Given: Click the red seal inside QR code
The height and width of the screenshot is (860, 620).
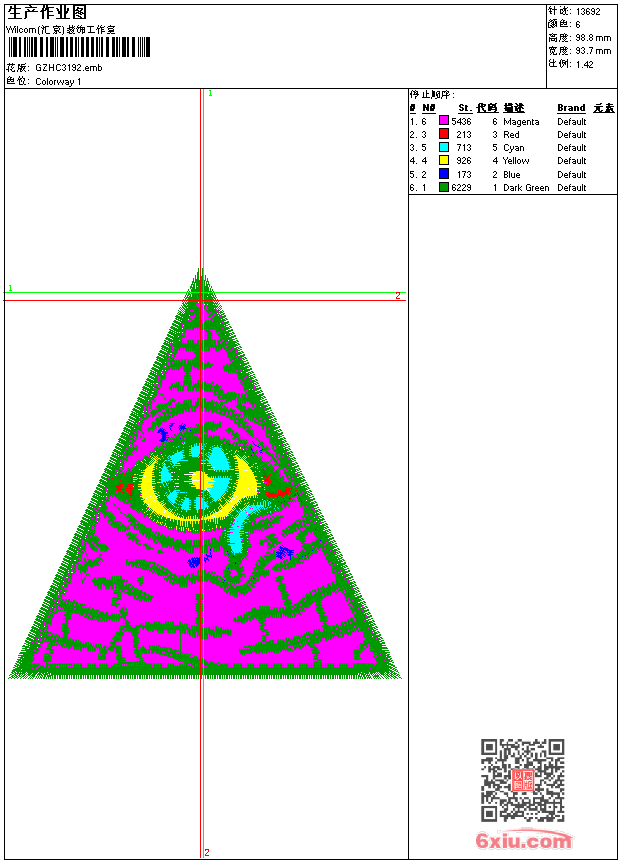Looking at the screenshot, I should tap(523, 780).
